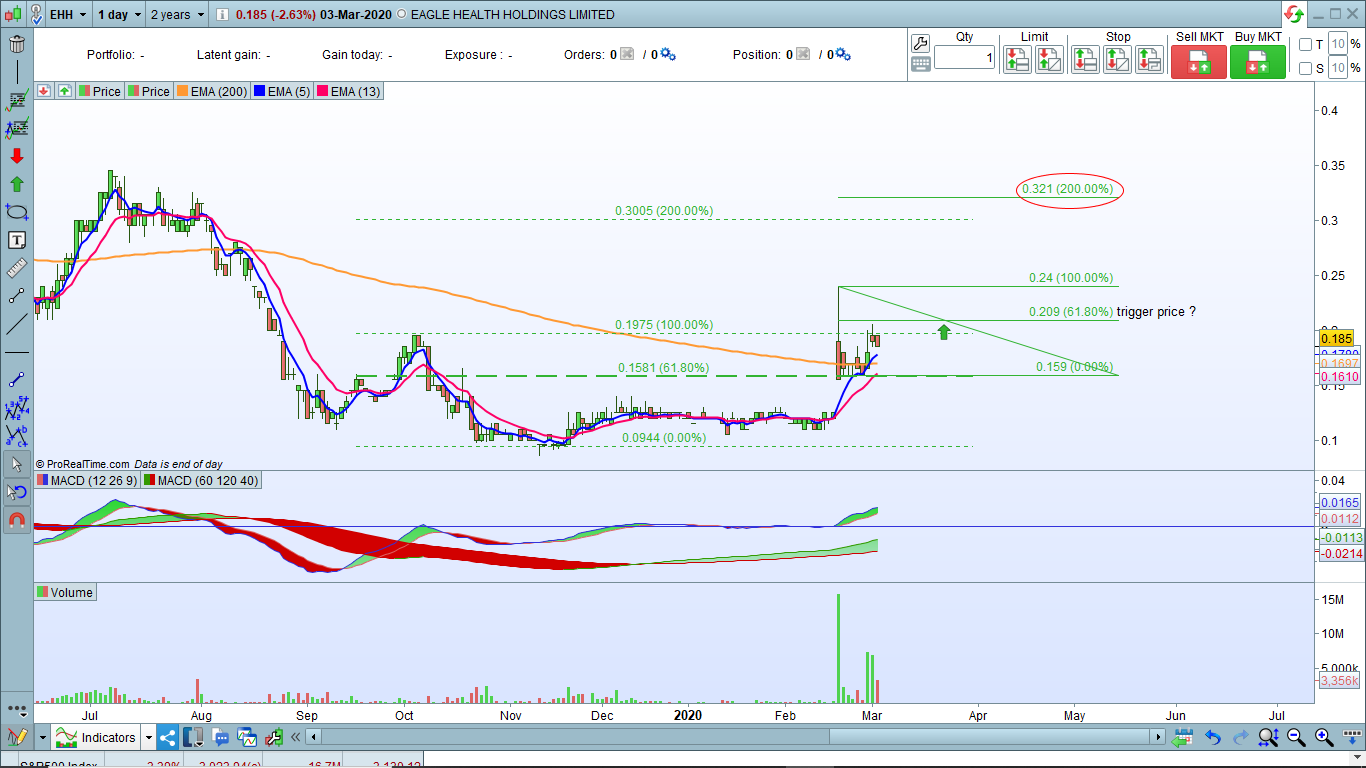Click the zoom in magnifier icon
1366x768 pixels.
[1323, 738]
